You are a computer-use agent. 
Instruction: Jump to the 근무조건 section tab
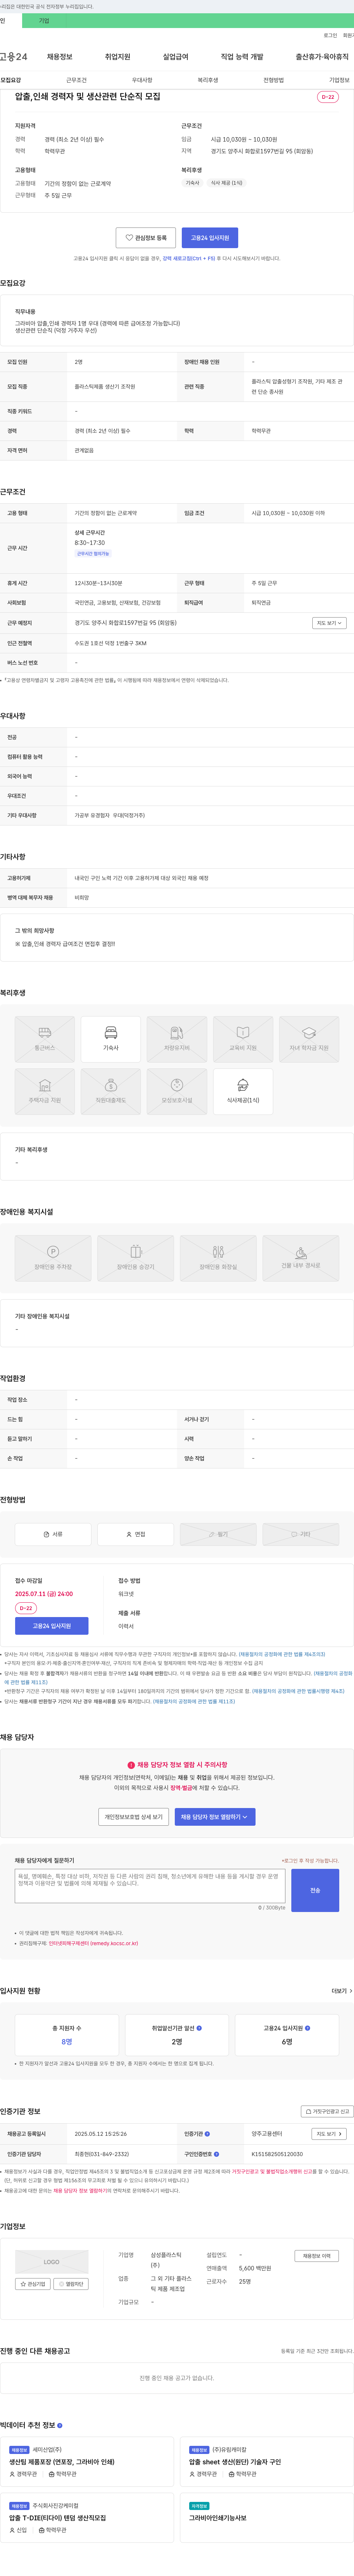76,80
